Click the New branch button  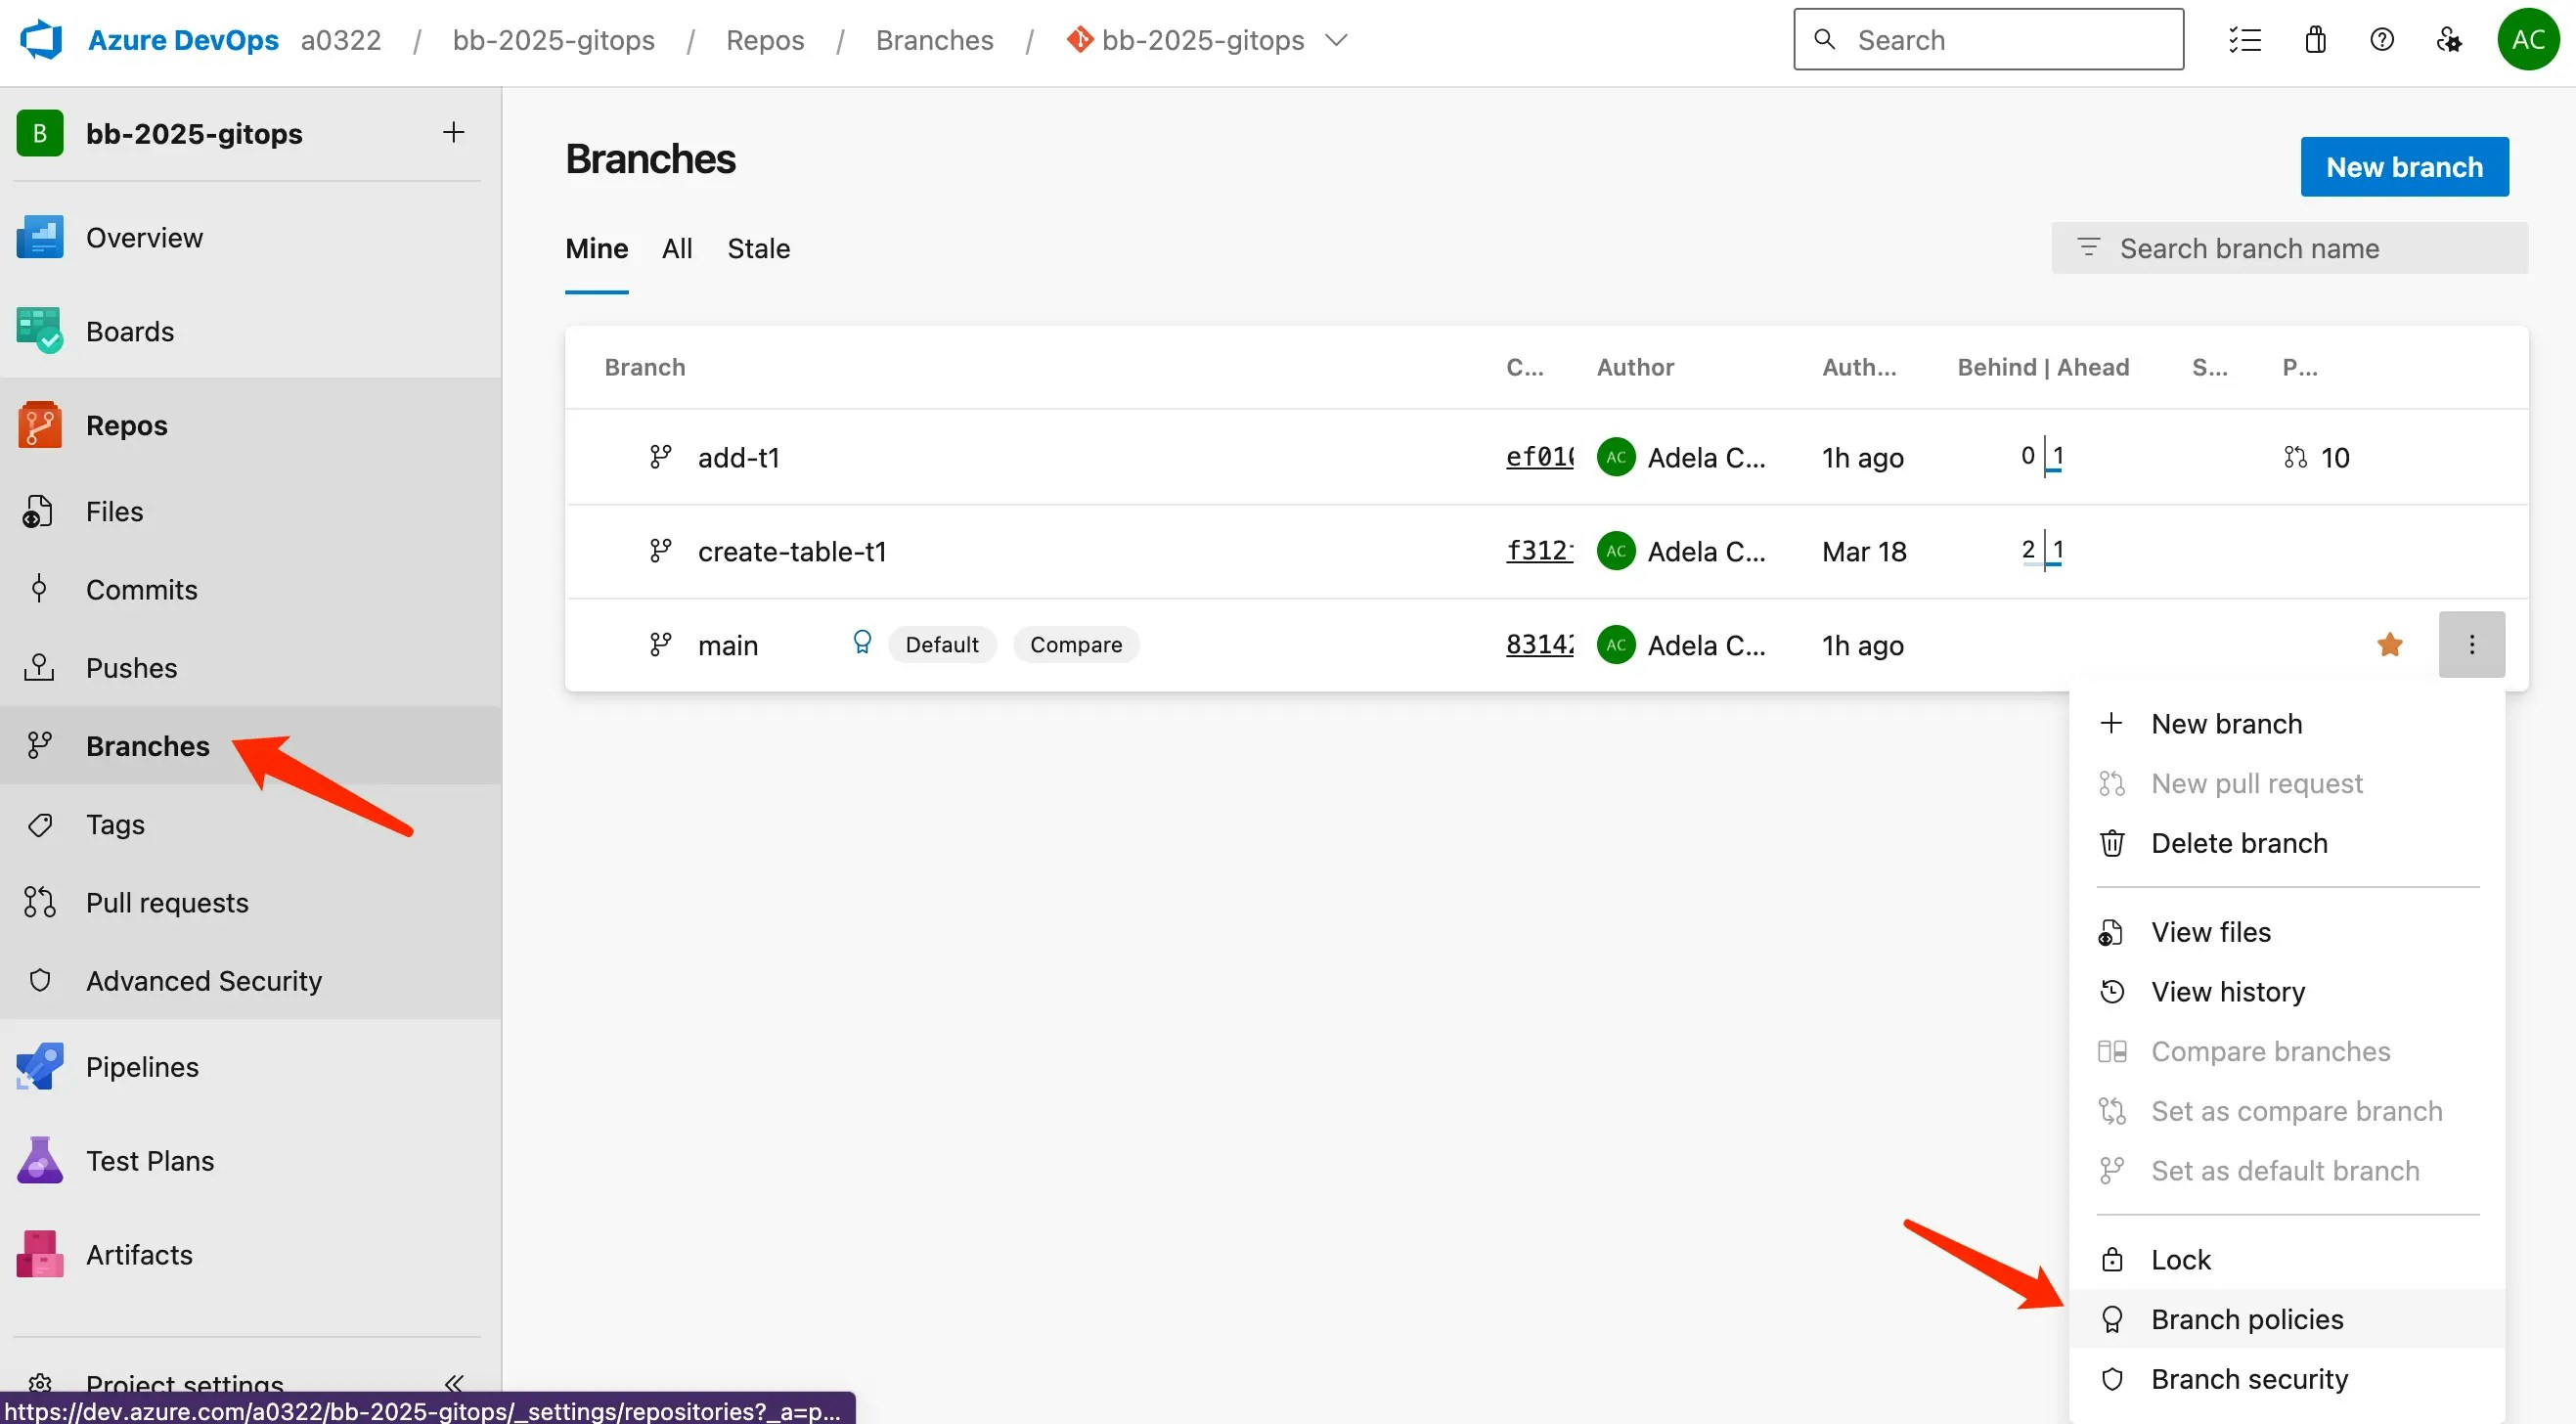tap(2405, 166)
